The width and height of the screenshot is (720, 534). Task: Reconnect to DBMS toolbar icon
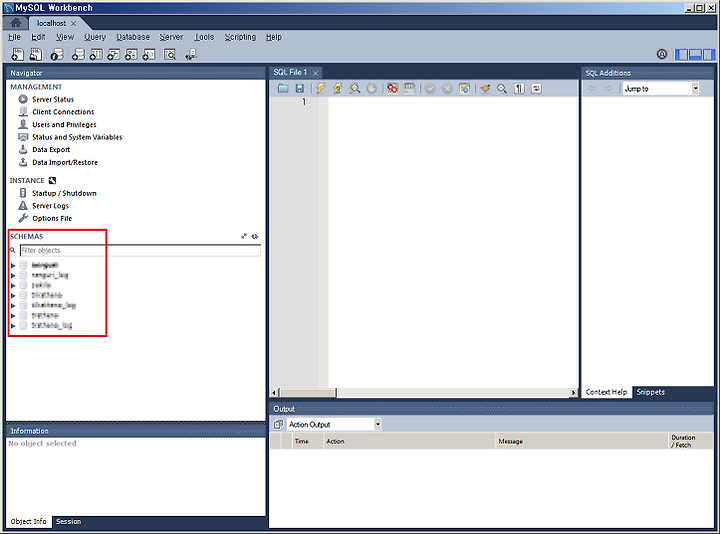191,55
